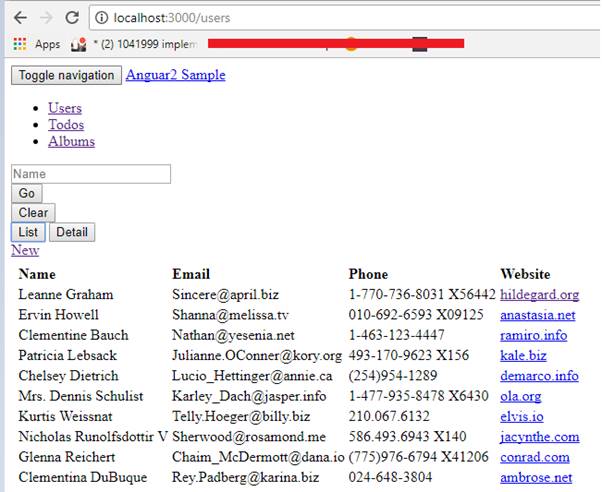Click email Sherwood@rosamond.me

[x=249, y=437]
